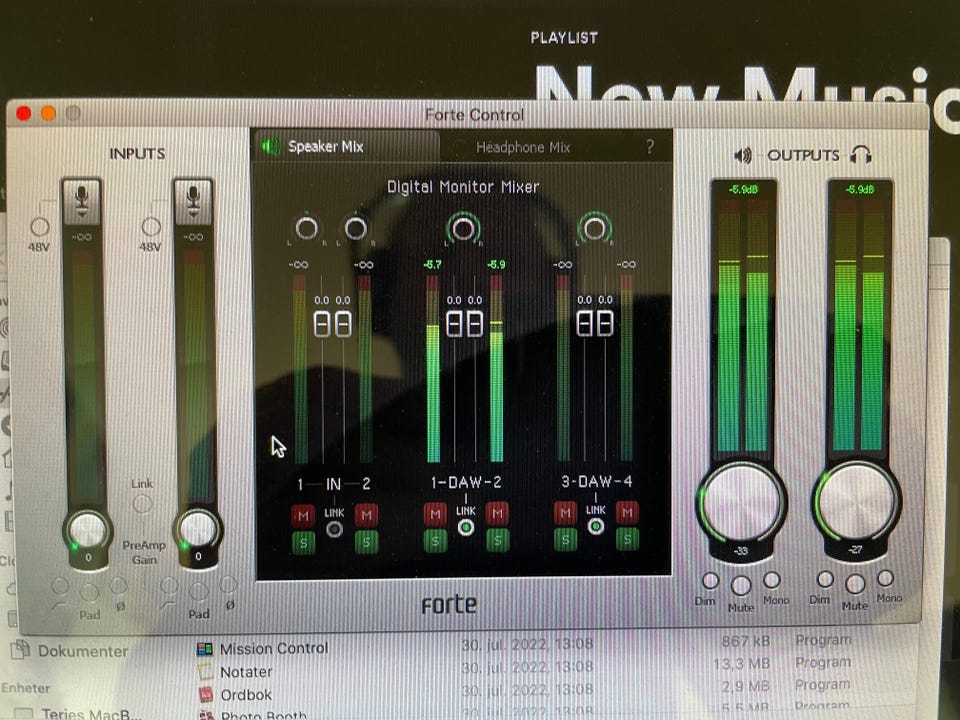Toggle LINK for 1-IN-2 channels
The width and height of the screenshot is (960, 720).
pyautogui.click(x=334, y=529)
